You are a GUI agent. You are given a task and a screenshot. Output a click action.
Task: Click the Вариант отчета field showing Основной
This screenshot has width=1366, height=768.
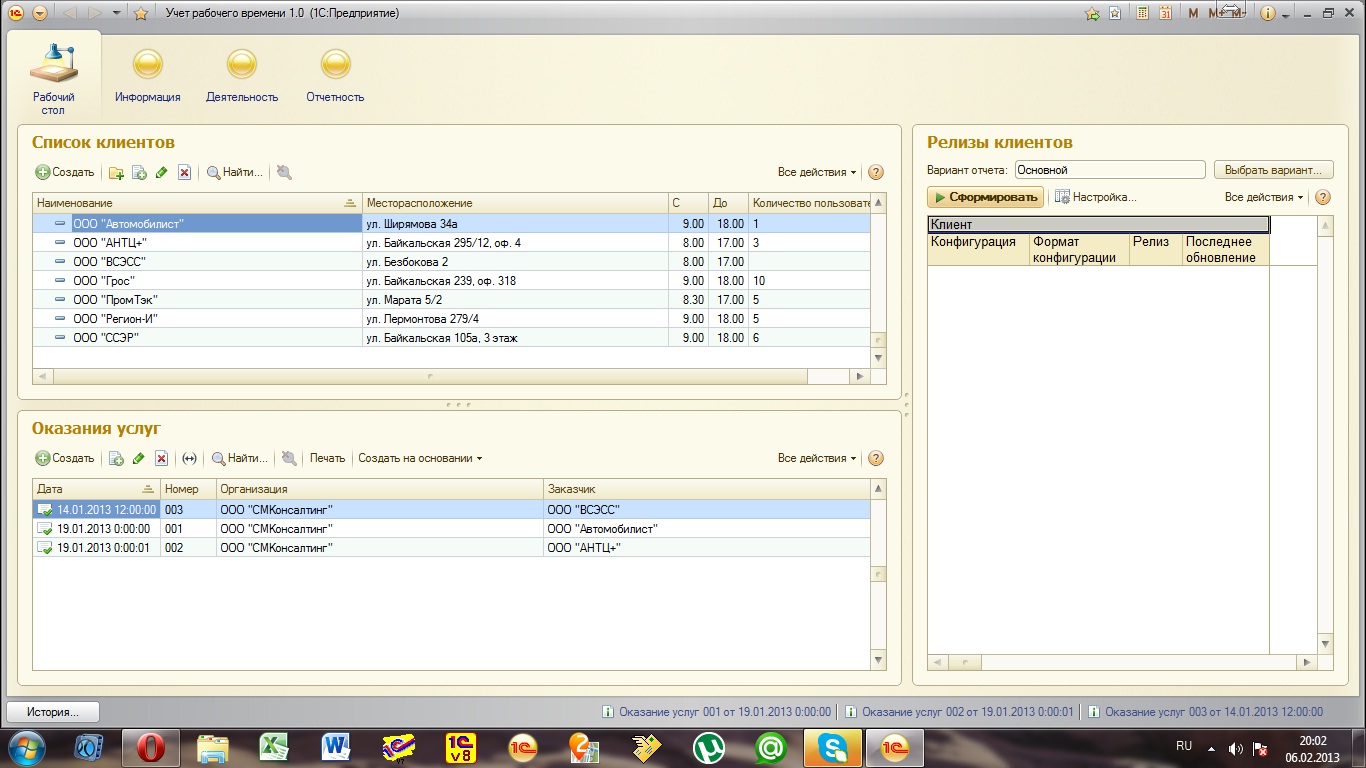1110,170
